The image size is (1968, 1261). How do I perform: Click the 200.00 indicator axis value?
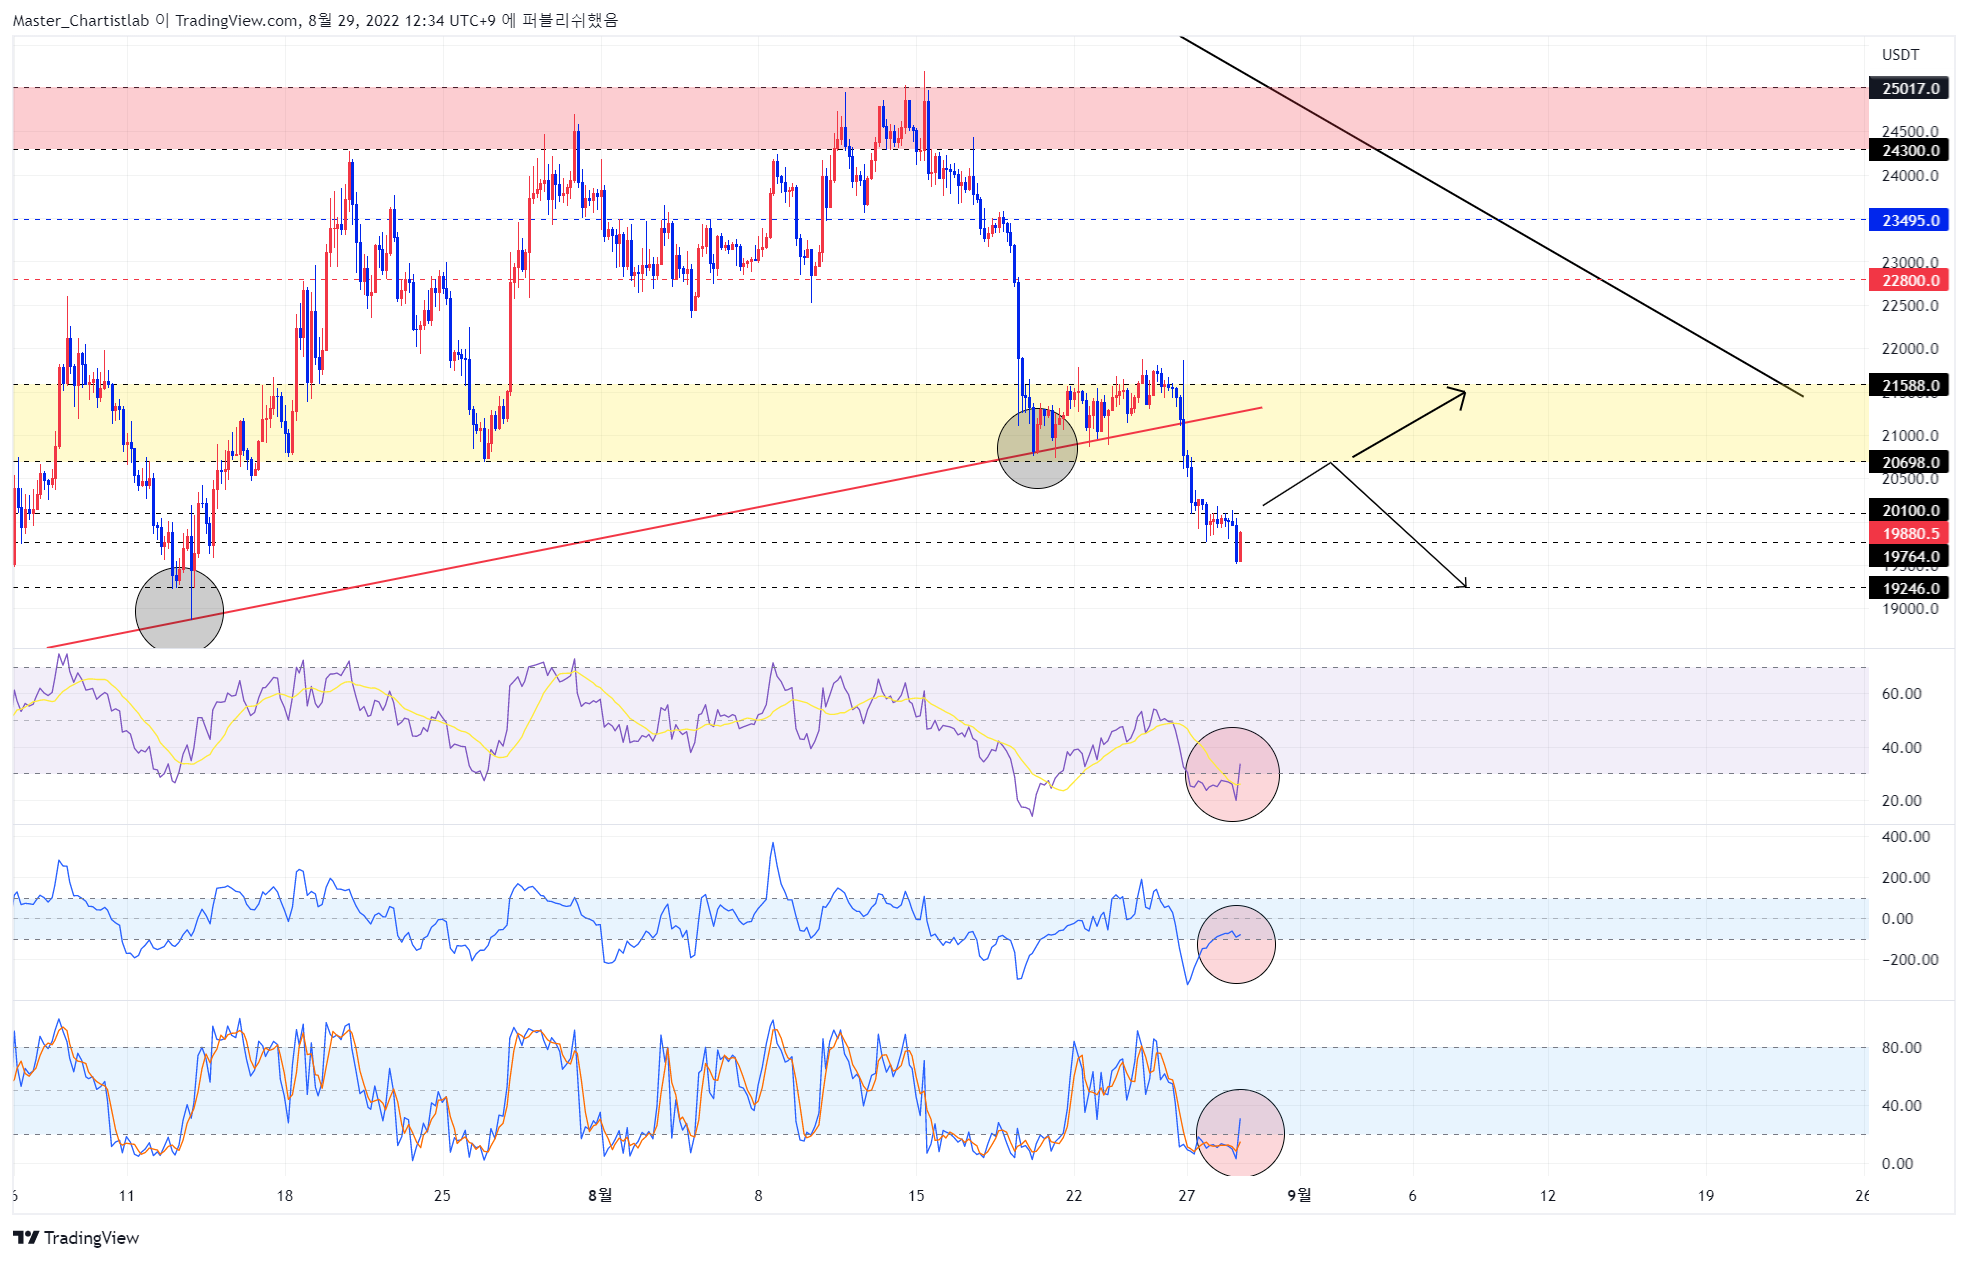click(1905, 877)
